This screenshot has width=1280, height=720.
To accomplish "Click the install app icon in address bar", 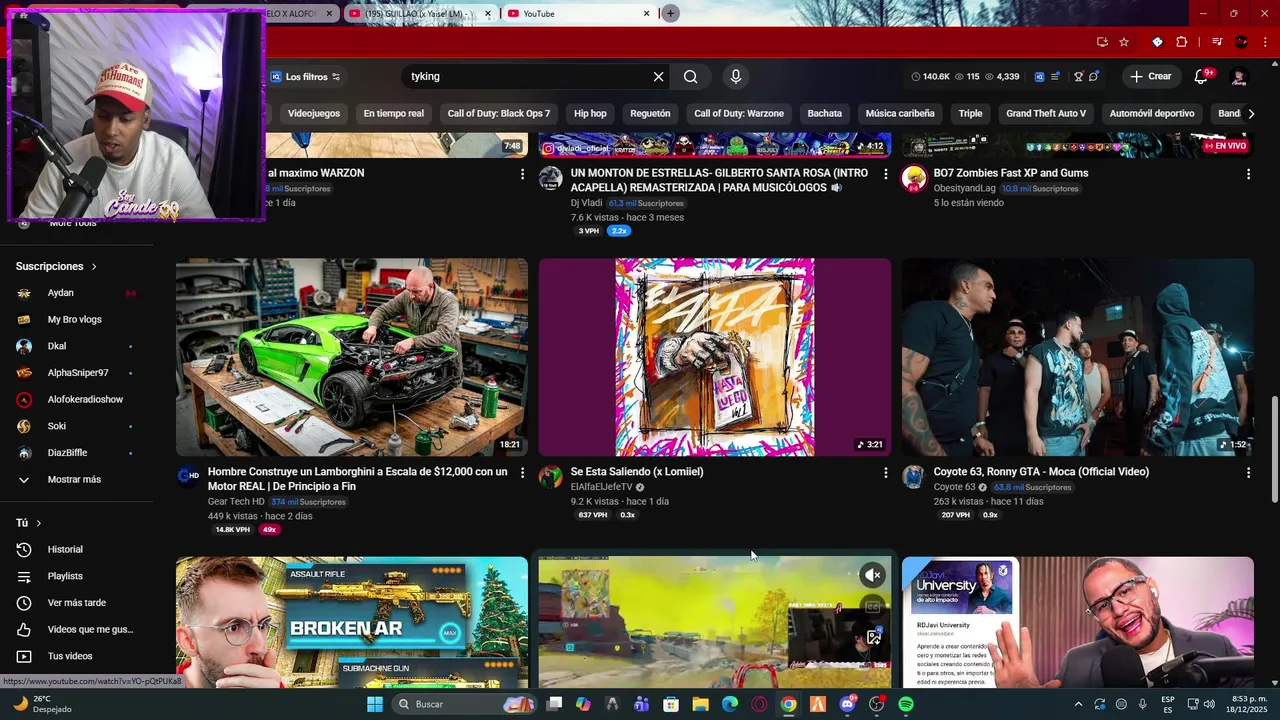I will pos(1102,42).
